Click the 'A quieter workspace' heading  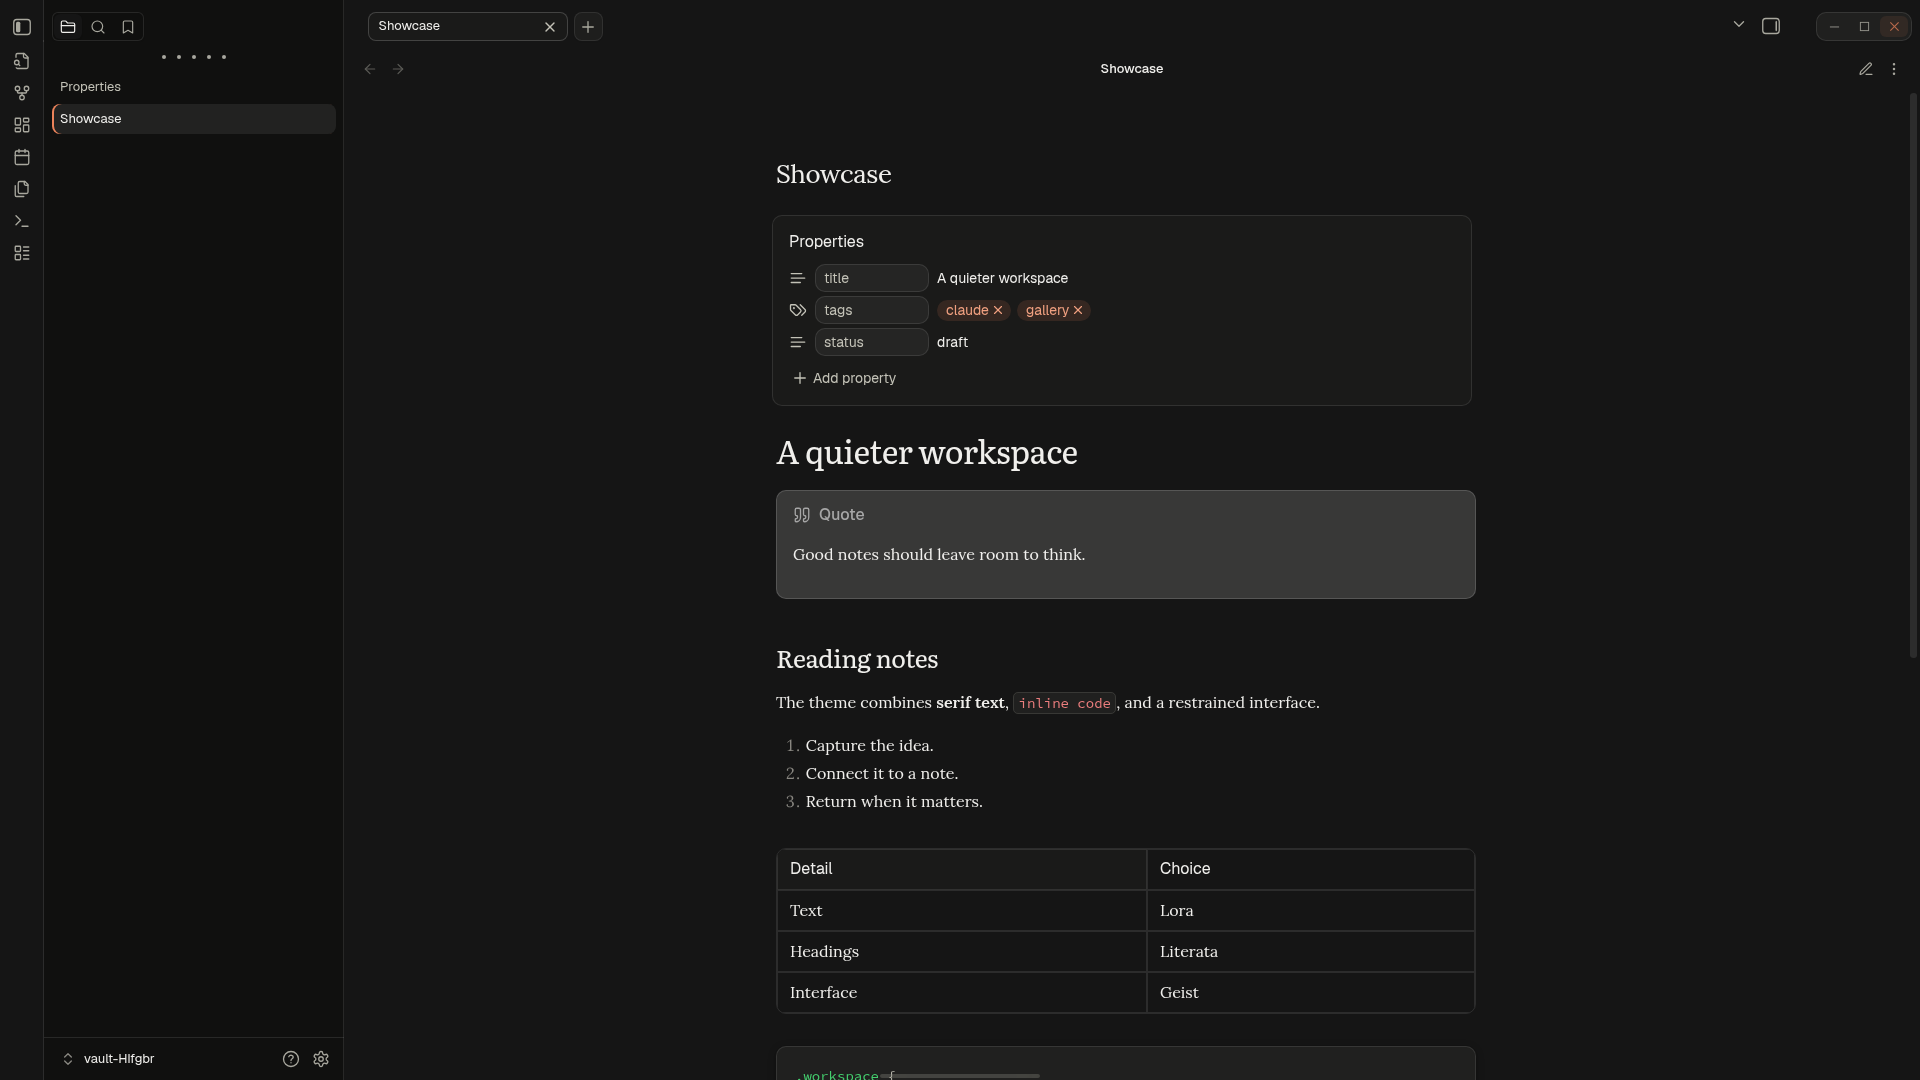coord(927,452)
